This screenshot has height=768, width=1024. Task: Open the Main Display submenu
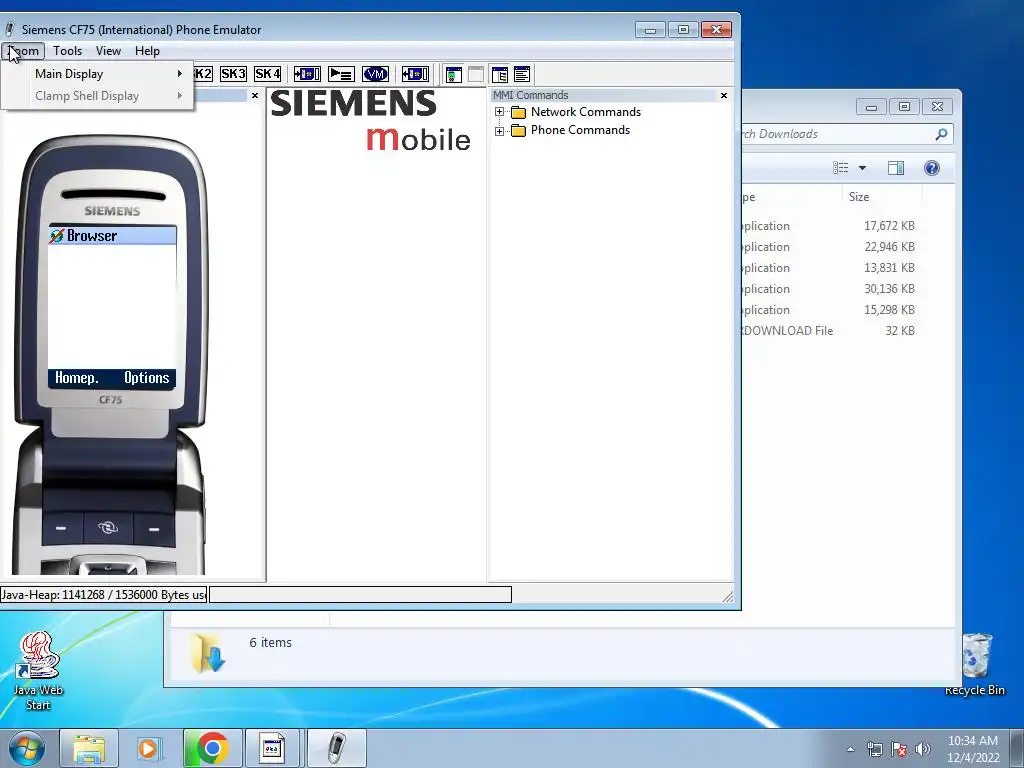click(x=97, y=74)
